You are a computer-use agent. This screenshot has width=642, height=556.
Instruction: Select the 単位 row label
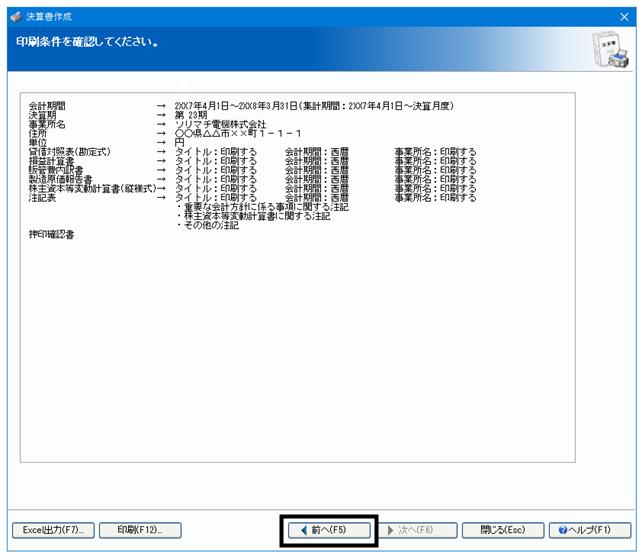pos(38,142)
